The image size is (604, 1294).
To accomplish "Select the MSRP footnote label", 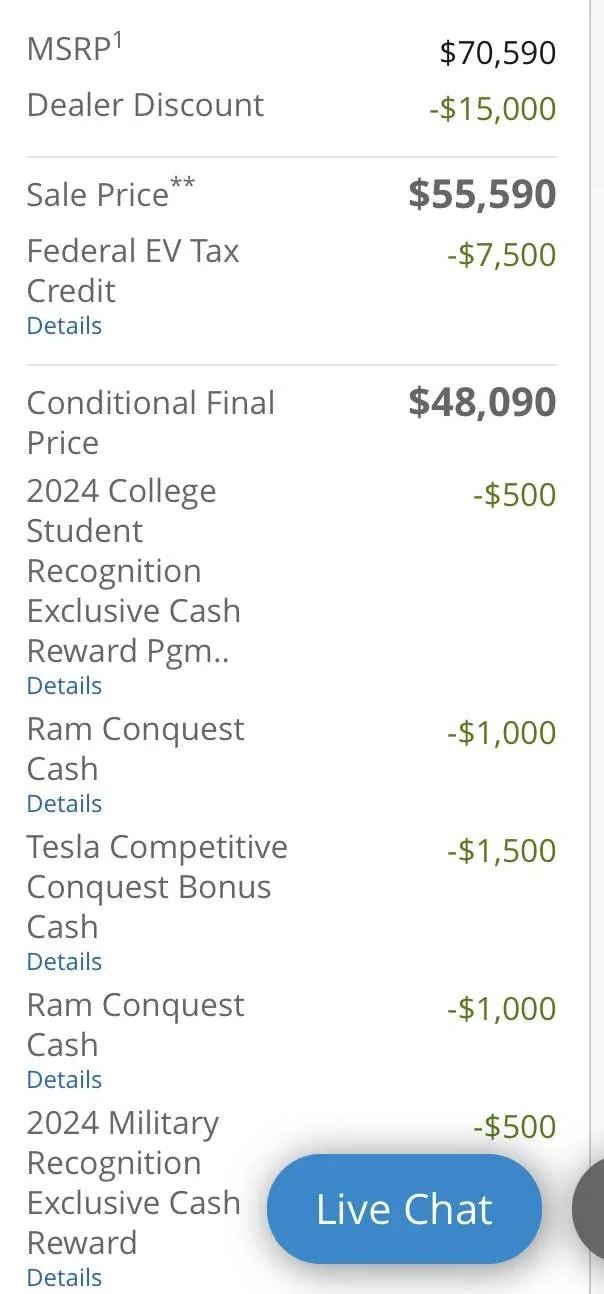I will click(75, 49).
